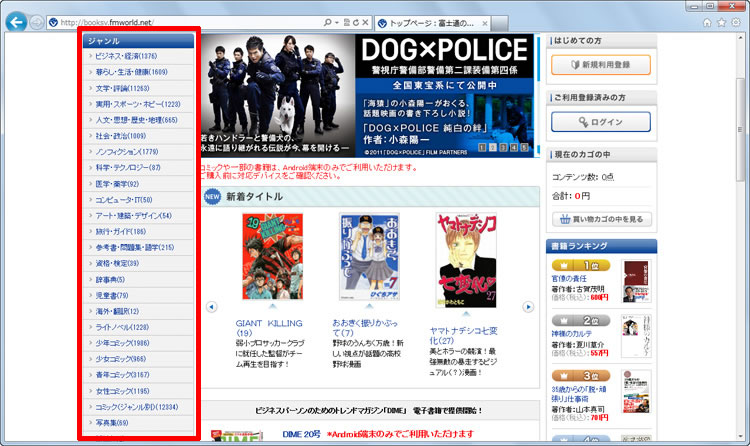Show previous titles with left carousel arrow
This screenshot has width=750, height=446.
coord(212,307)
